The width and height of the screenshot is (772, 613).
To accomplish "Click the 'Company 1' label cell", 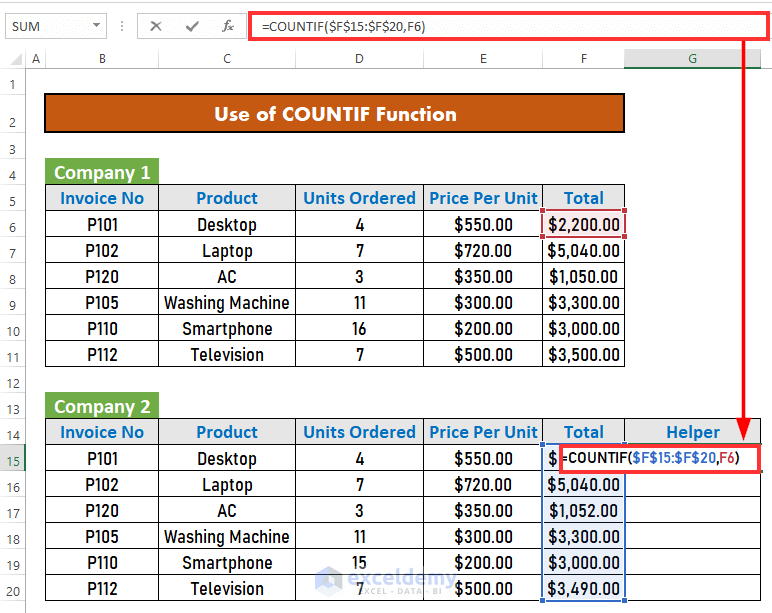I will click(x=102, y=172).
